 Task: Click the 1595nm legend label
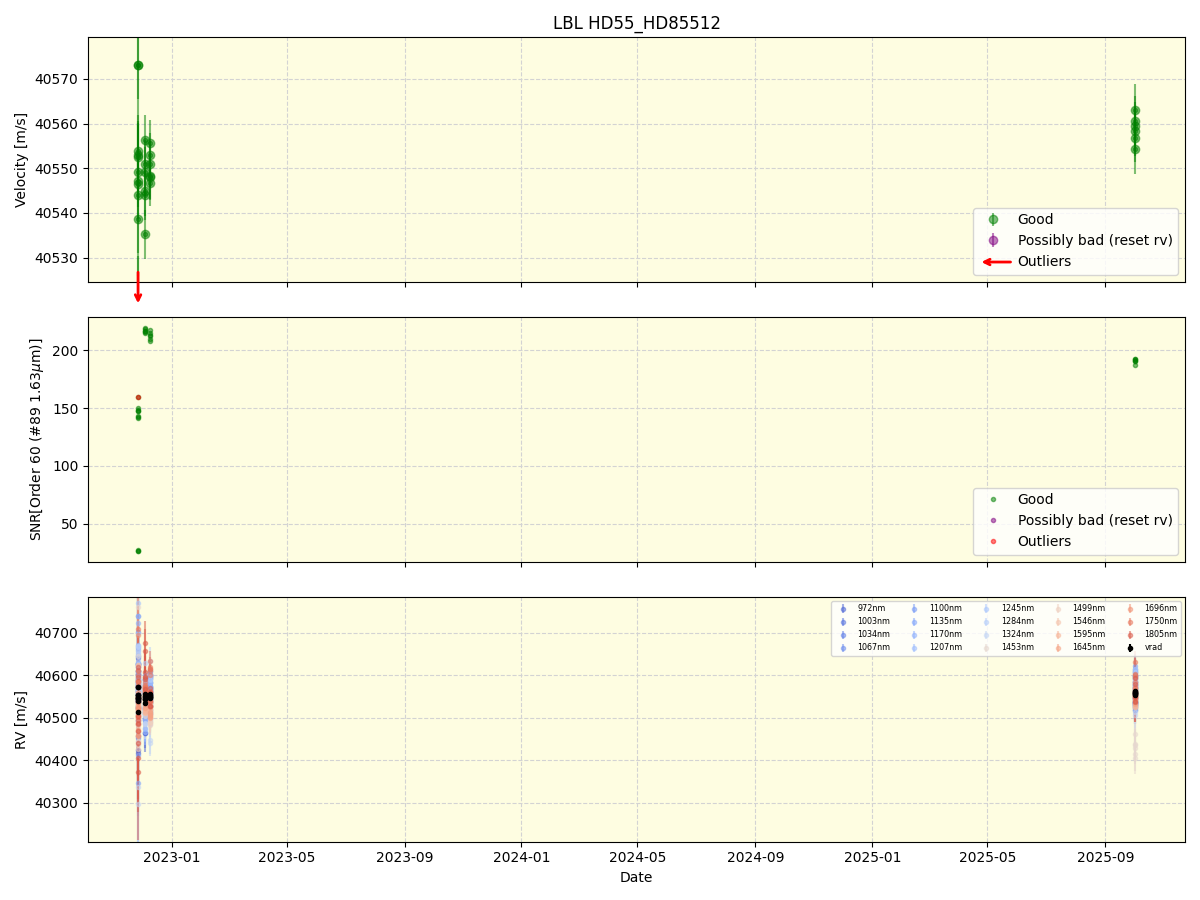1089,634
